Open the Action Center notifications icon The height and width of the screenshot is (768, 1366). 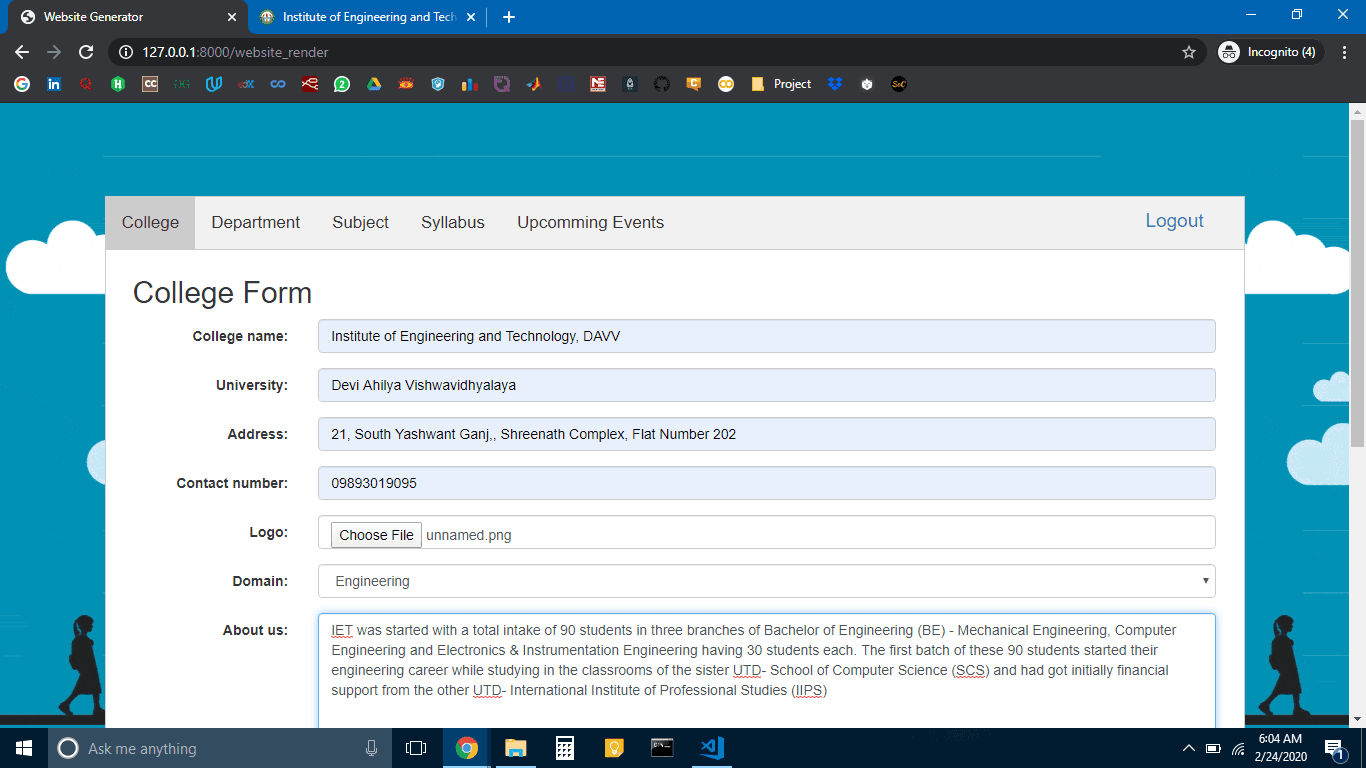(1335, 748)
